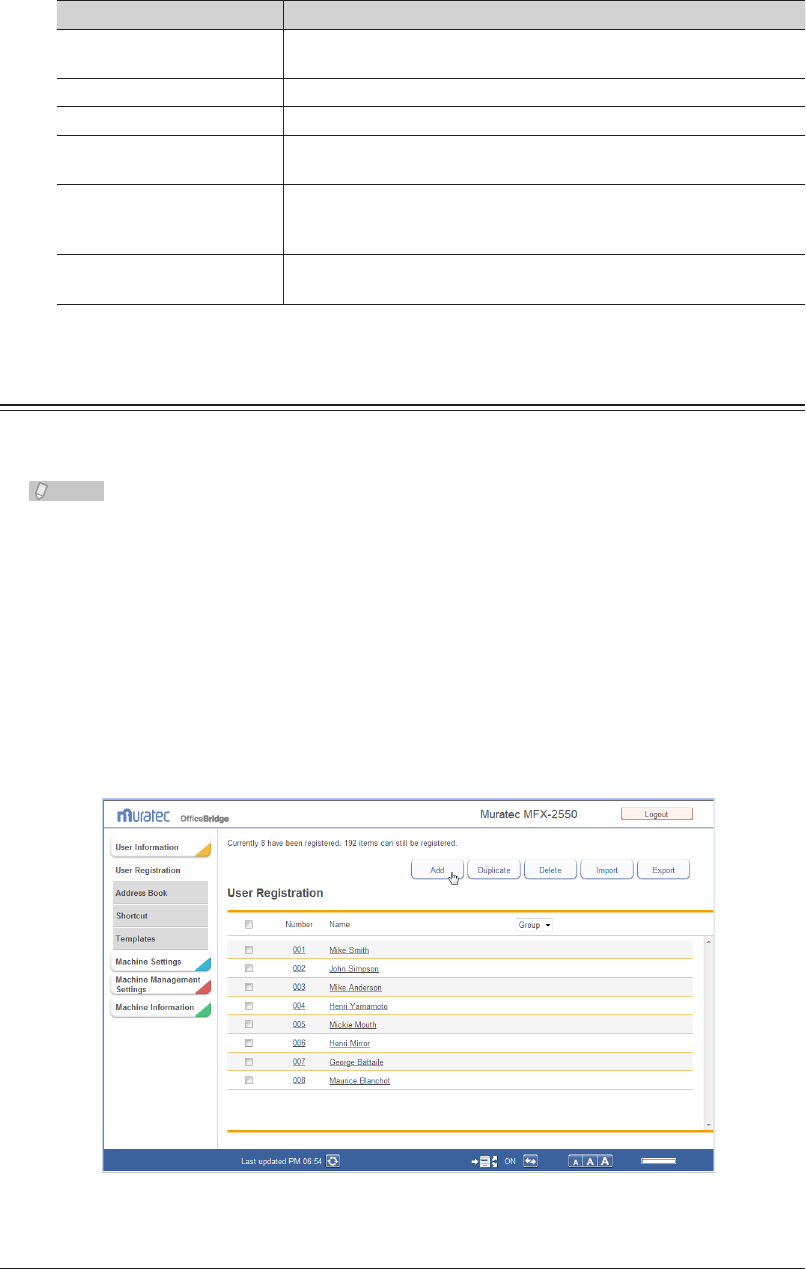
Task: Open the George Battaile name link
Action: click(x=356, y=1062)
